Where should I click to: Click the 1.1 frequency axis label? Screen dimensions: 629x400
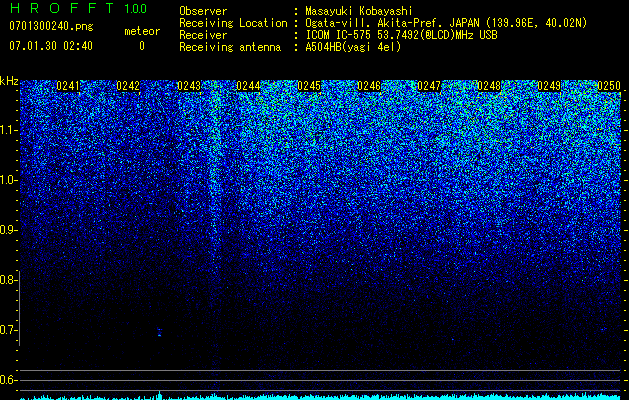point(7,130)
